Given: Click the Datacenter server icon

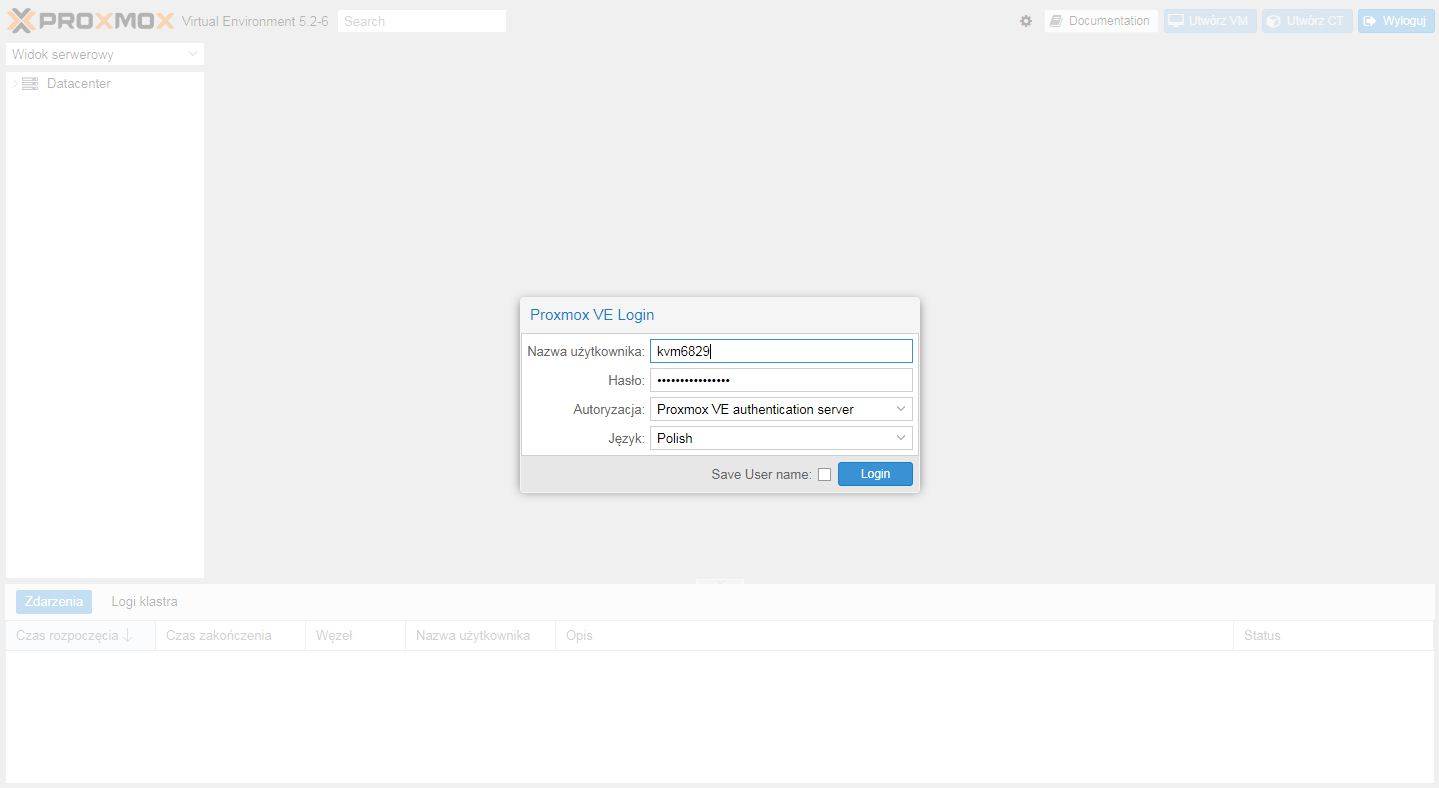Looking at the screenshot, I should [30, 84].
